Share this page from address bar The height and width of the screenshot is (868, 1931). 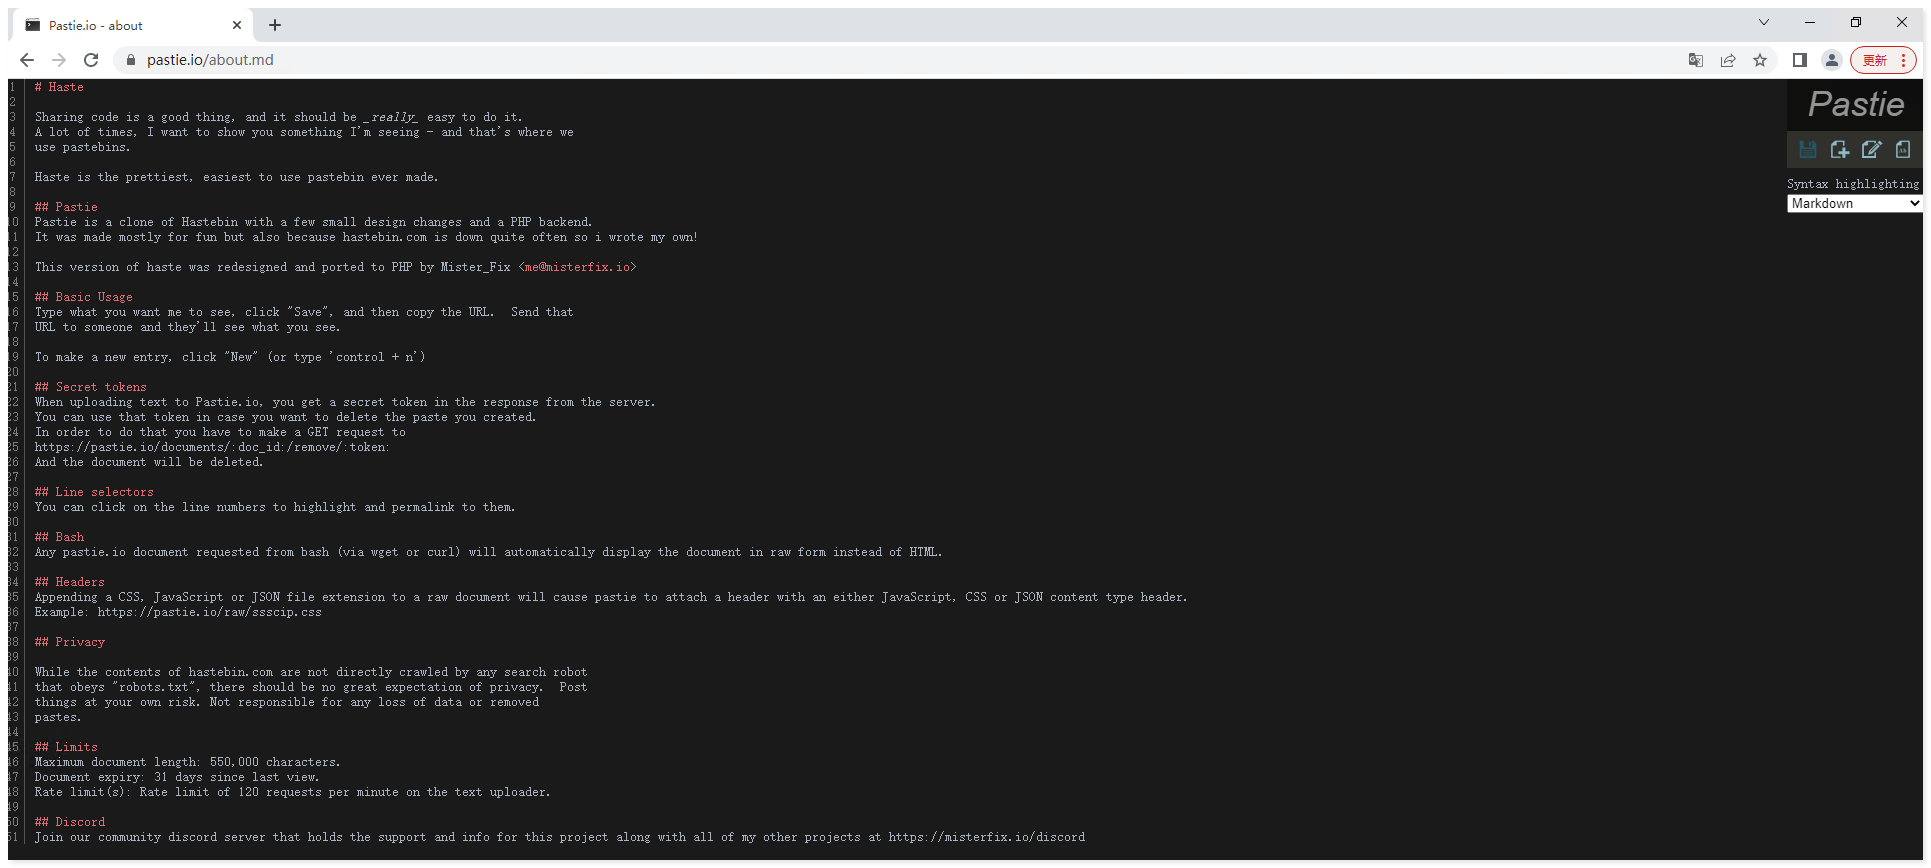[x=1728, y=60]
